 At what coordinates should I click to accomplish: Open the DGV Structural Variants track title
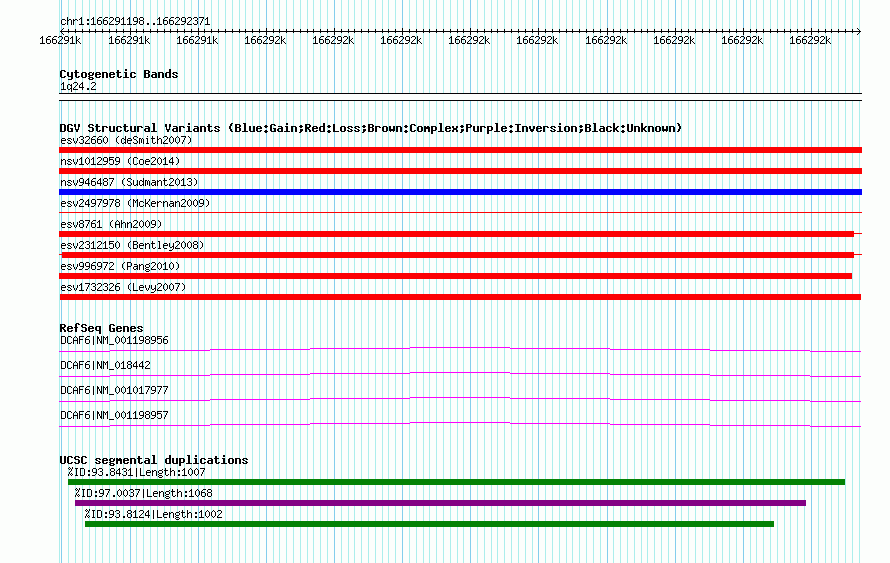point(370,128)
